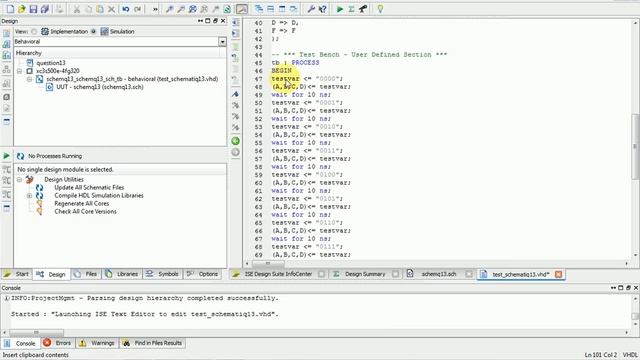This screenshot has width=640, height=360.
Task: Undo the last edit
Action: coord(126,9)
